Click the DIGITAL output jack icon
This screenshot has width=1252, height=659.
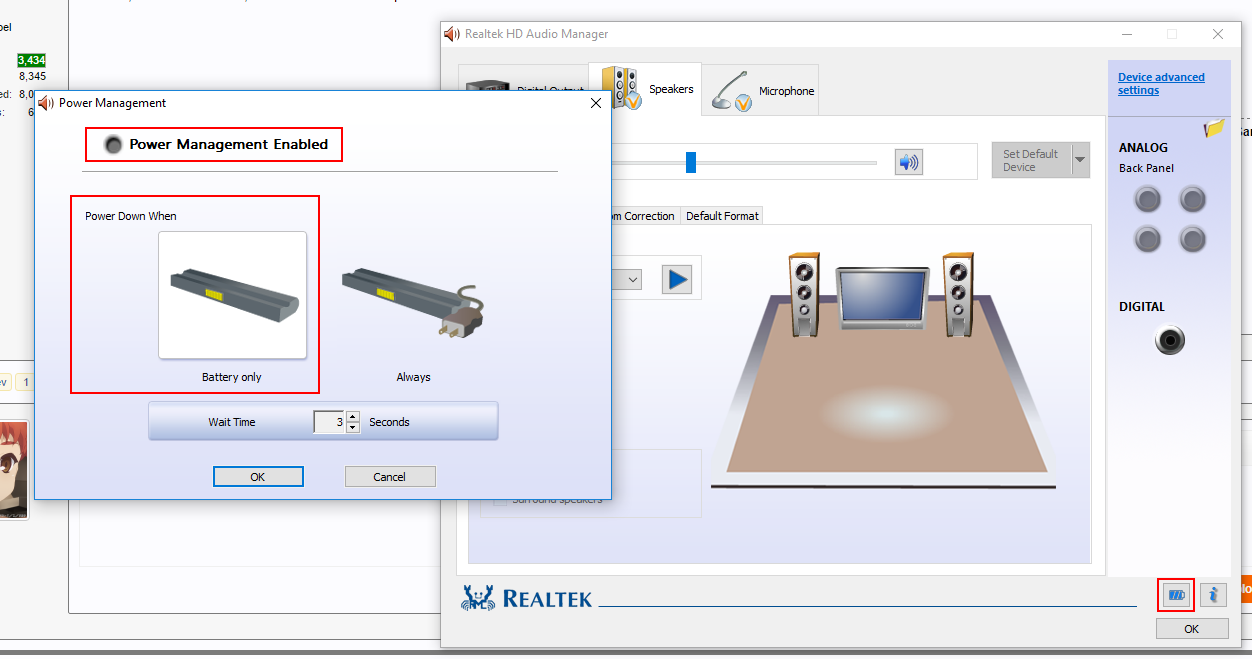pos(1170,340)
